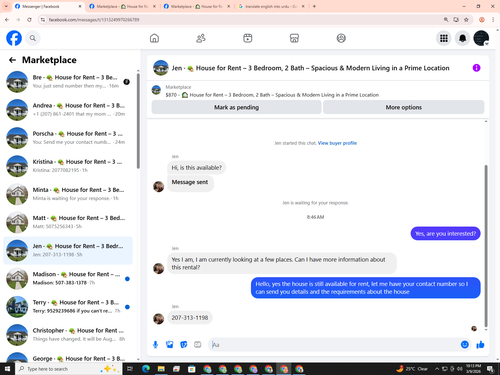This screenshot has width=500, height=375.
Task: Open the Bre conversation
Action: click(68, 82)
